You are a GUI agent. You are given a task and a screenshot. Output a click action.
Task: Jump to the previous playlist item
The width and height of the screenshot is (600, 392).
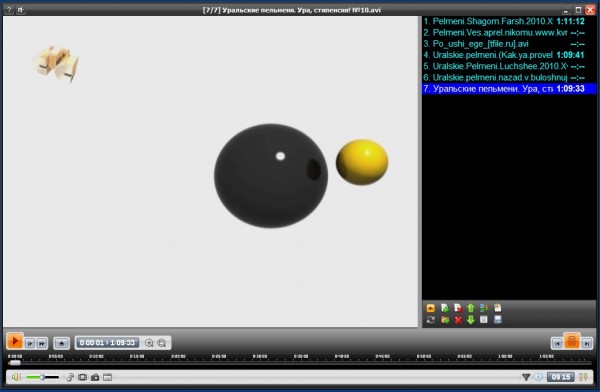(557, 343)
